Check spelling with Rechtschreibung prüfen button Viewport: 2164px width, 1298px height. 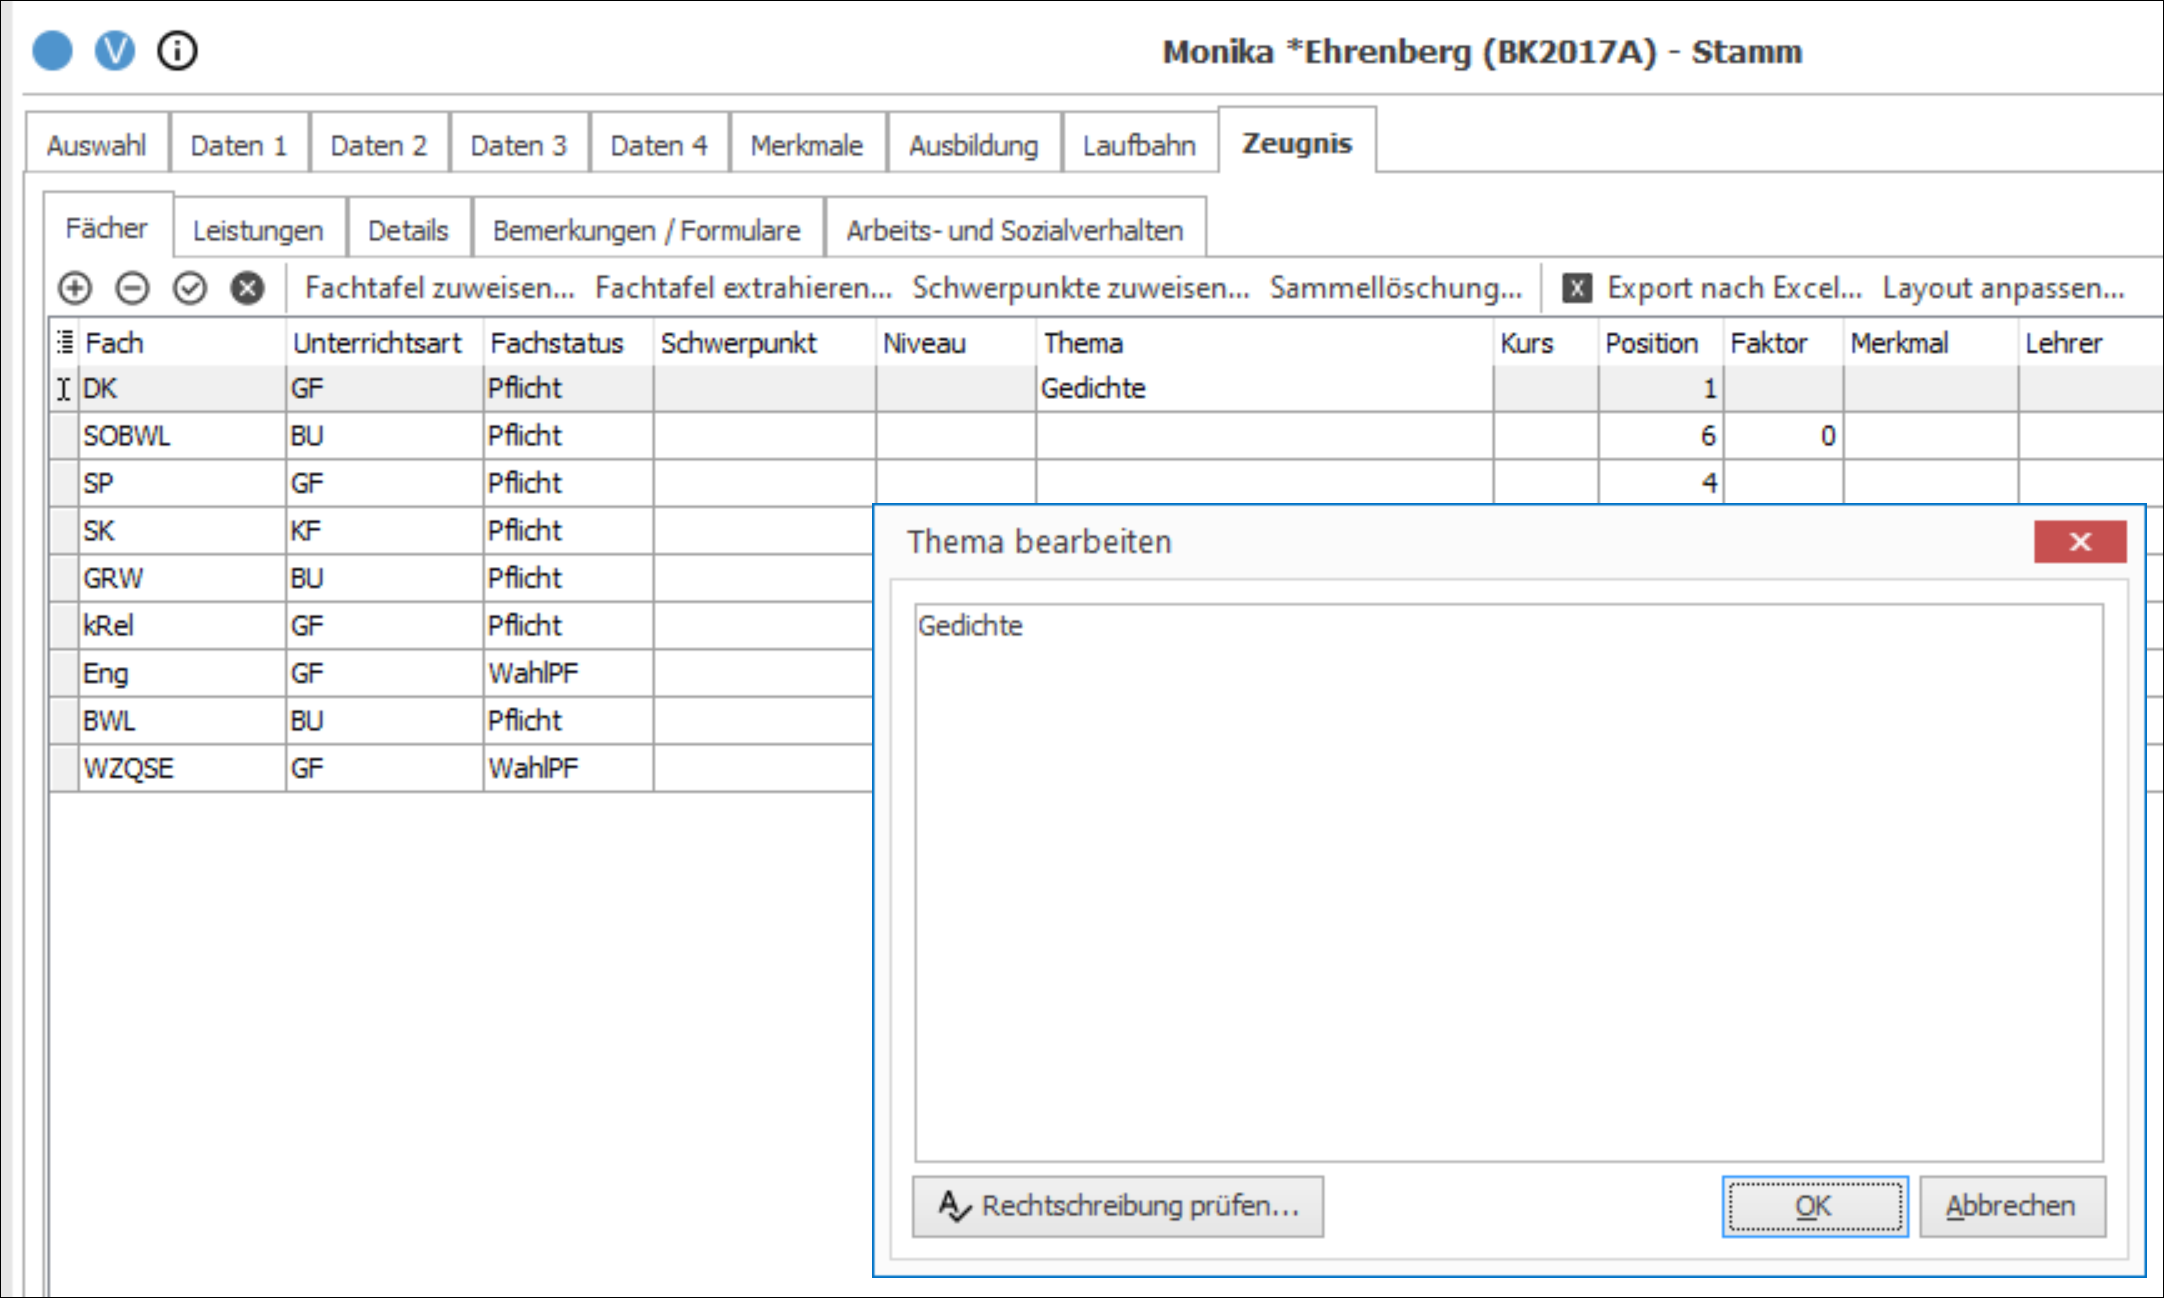[x=1118, y=1207]
